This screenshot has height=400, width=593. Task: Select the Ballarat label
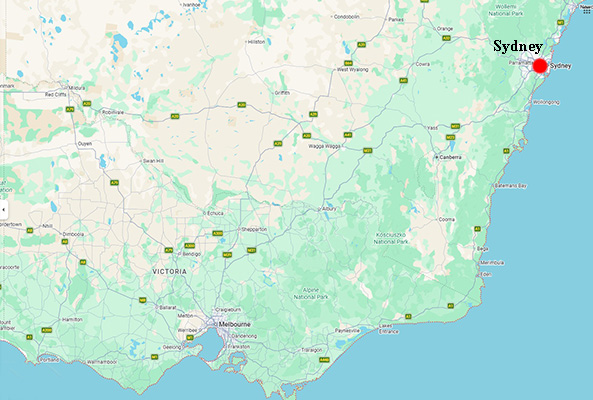(x=168, y=307)
